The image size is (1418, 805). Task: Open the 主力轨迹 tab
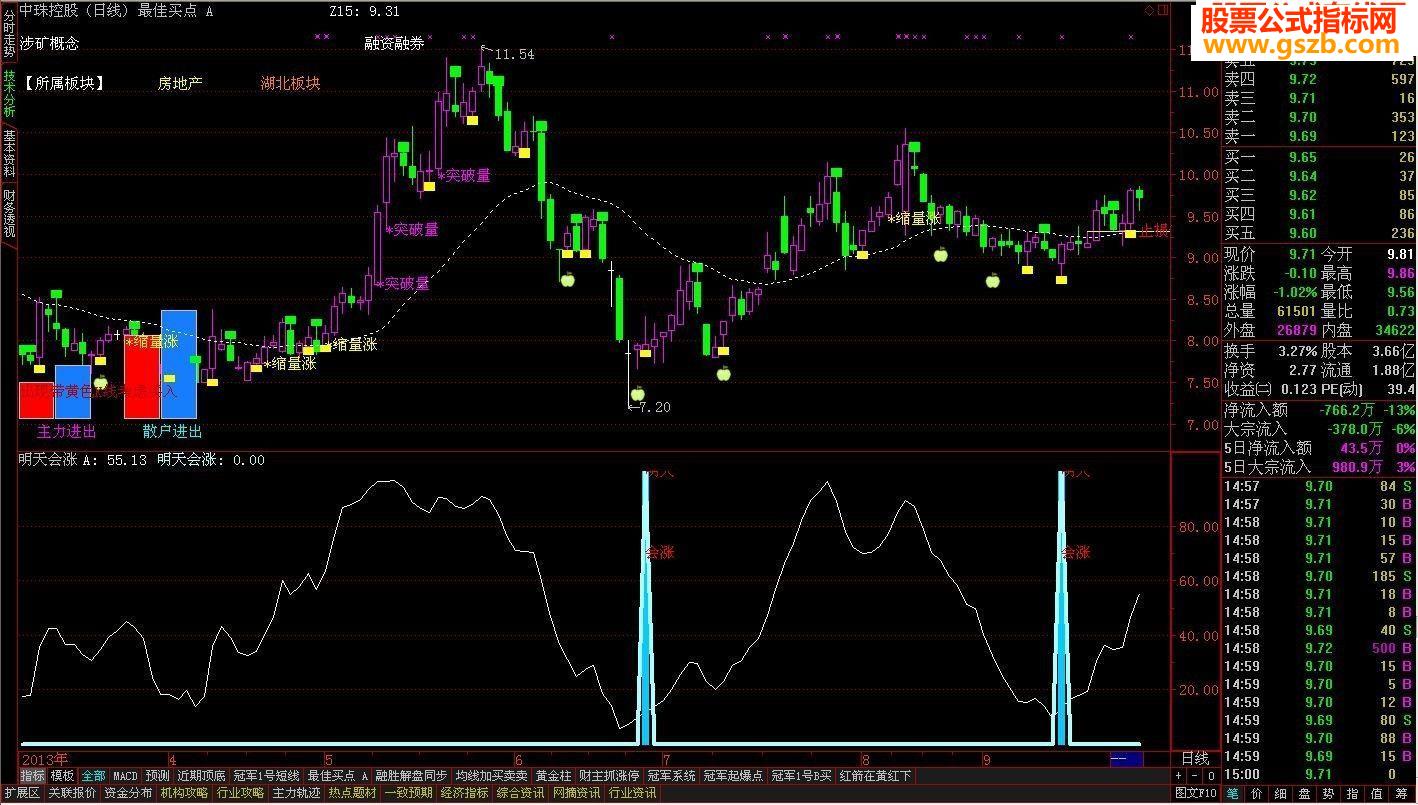click(296, 794)
